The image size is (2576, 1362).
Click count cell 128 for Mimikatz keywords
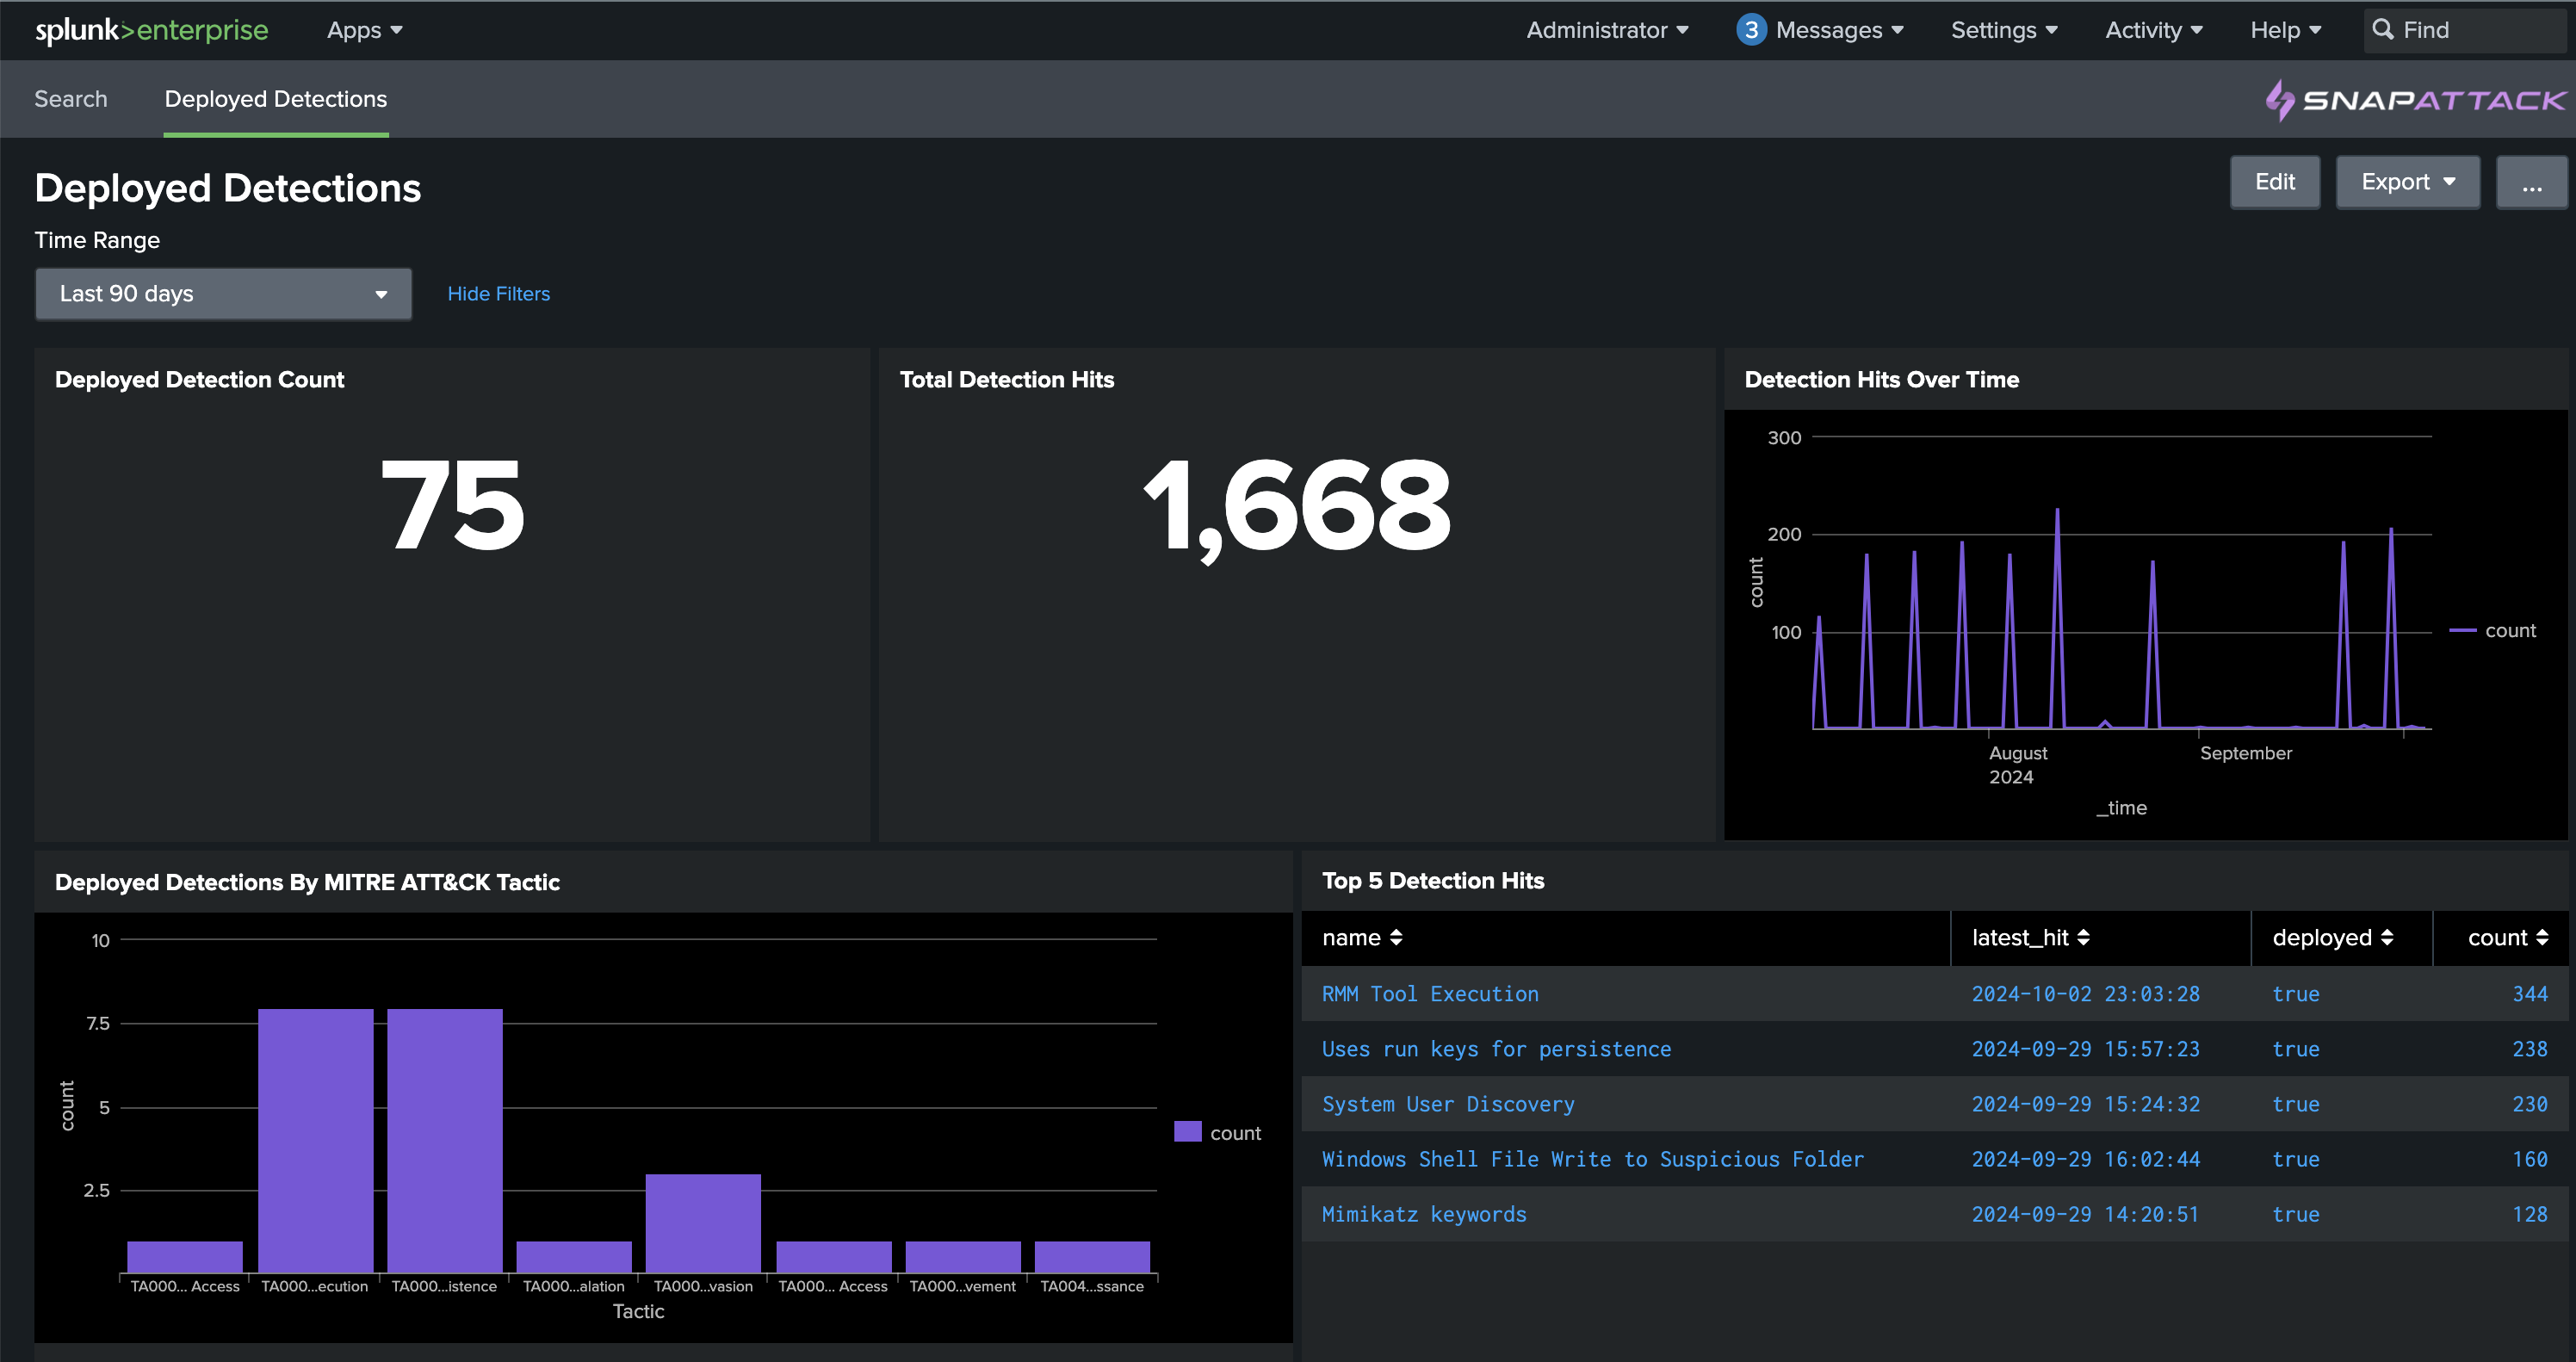[x=2530, y=1214]
